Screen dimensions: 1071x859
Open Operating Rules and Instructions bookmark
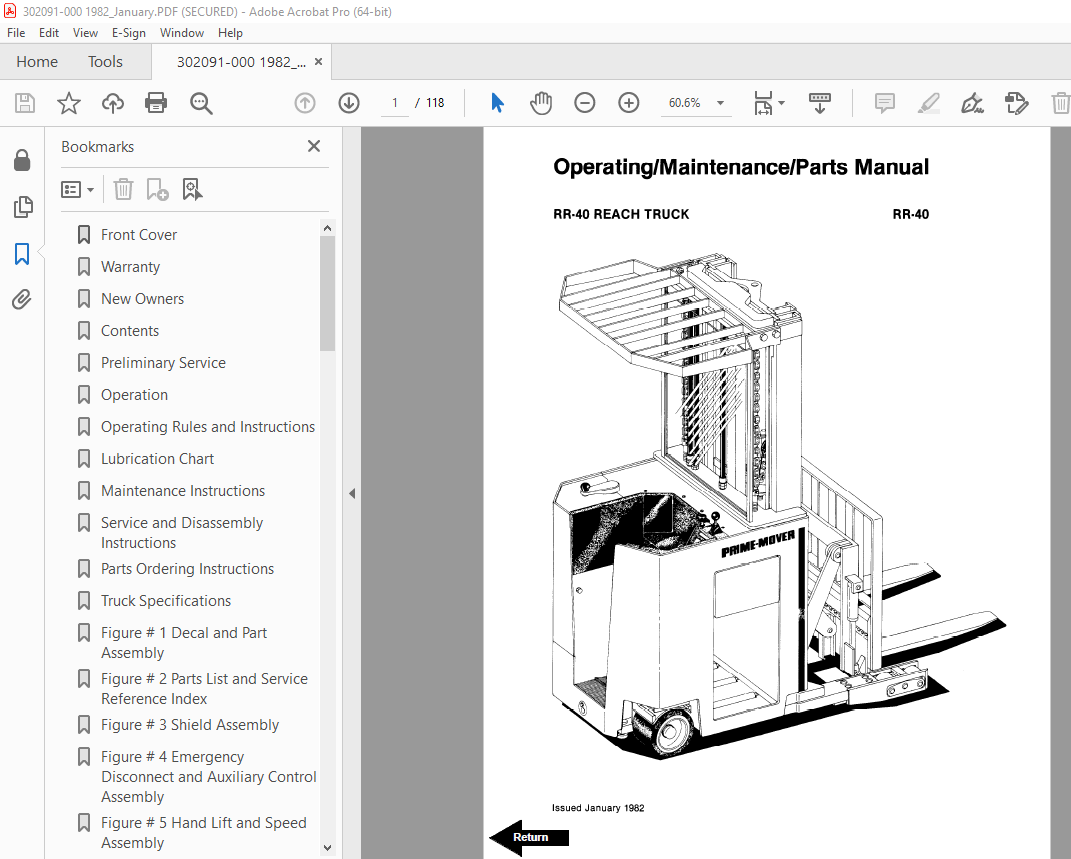pyautogui.click(x=208, y=427)
